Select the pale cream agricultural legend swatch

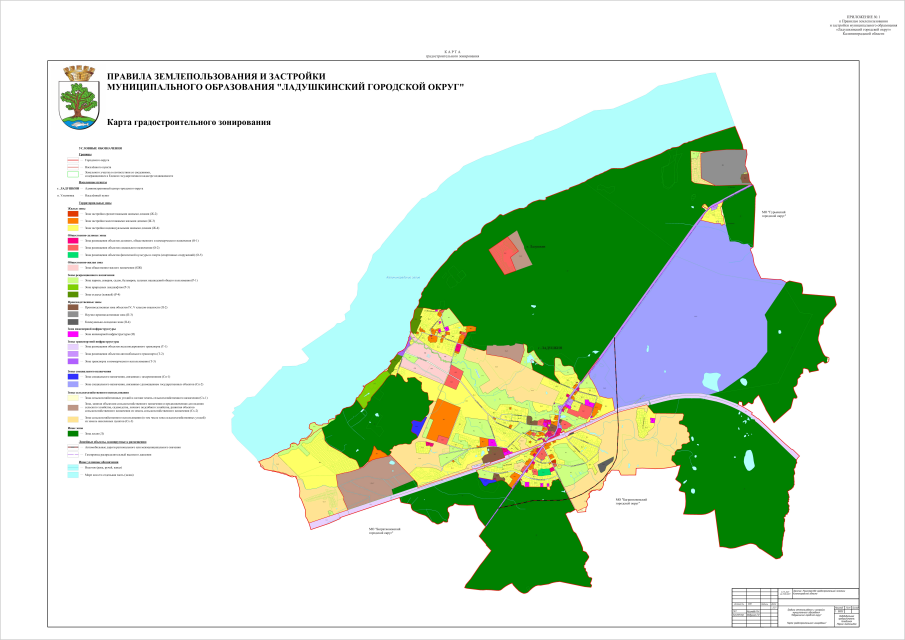pyautogui.click(x=73, y=398)
